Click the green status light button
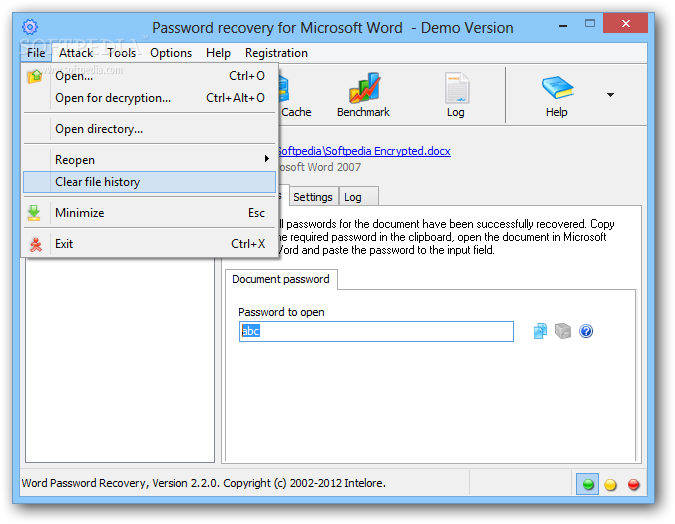This screenshot has width=675, height=524. (588, 485)
